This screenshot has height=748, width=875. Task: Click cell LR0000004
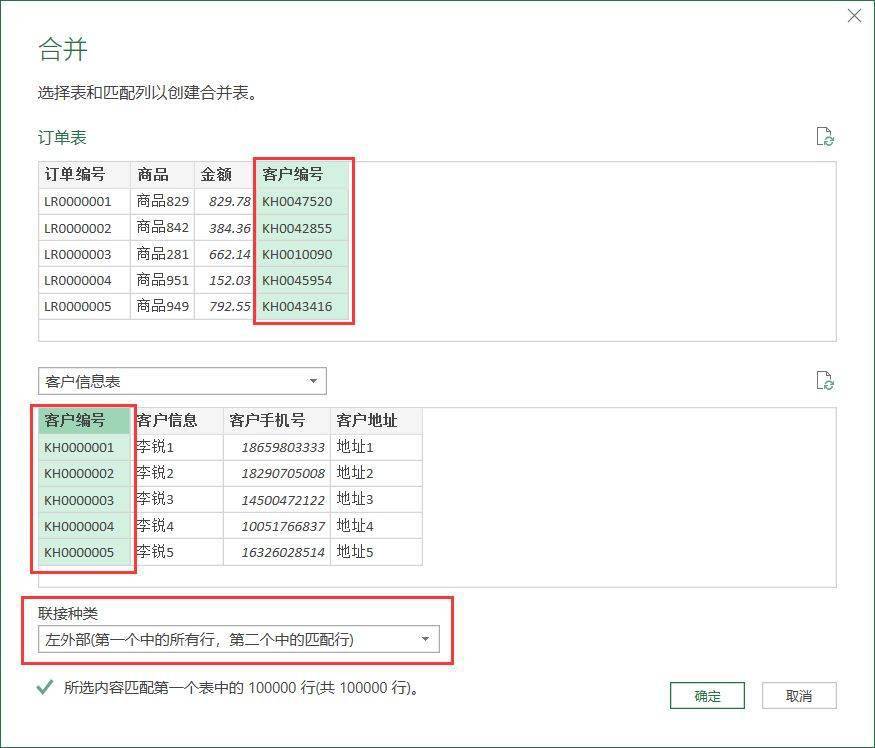[x=84, y=280]
